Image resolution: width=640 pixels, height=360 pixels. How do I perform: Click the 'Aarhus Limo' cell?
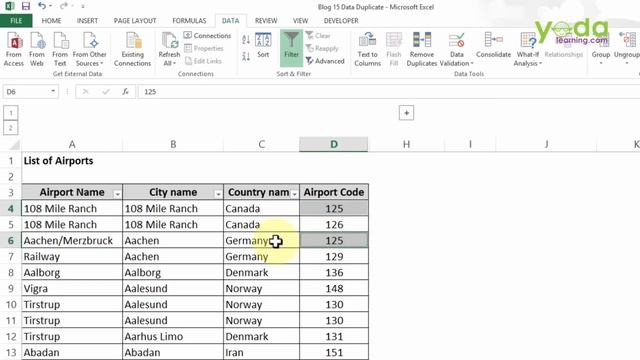click(173, 337)
